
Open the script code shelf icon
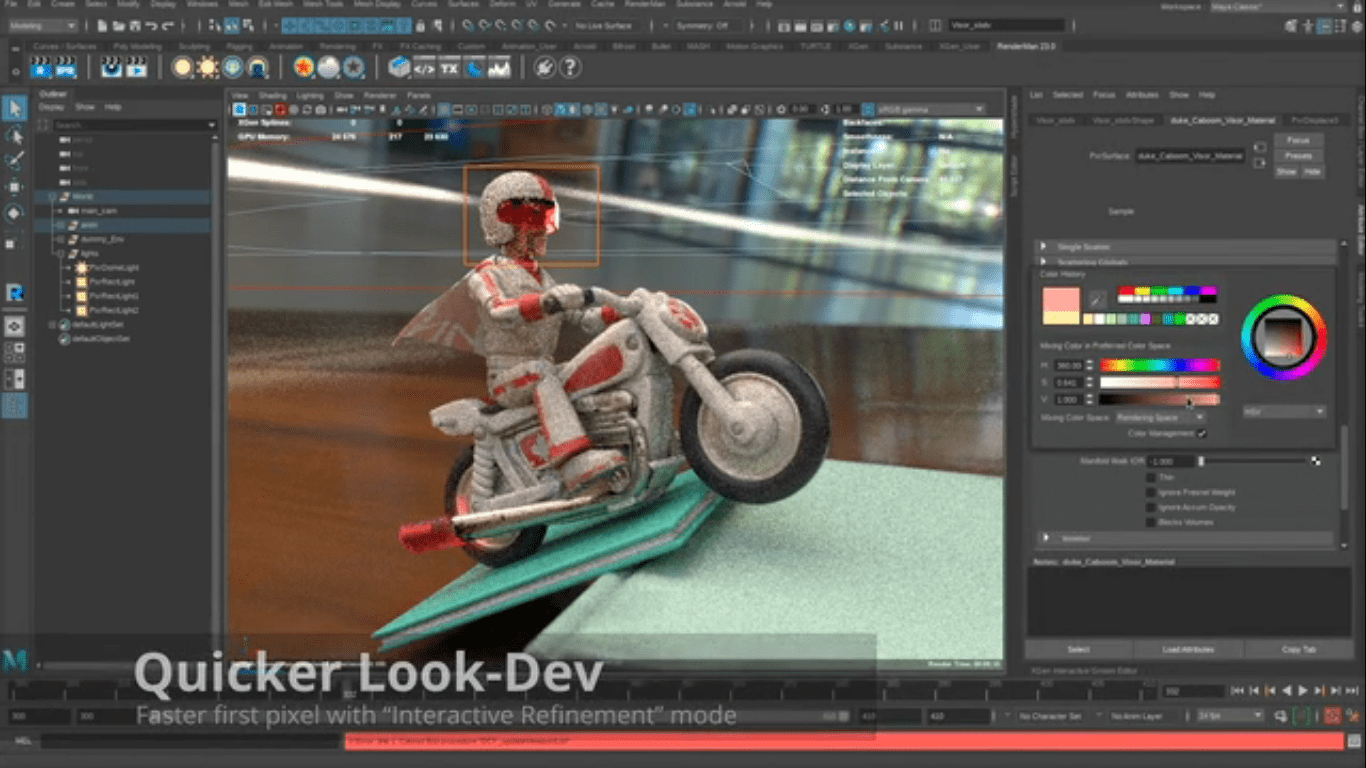coord(424,67)
